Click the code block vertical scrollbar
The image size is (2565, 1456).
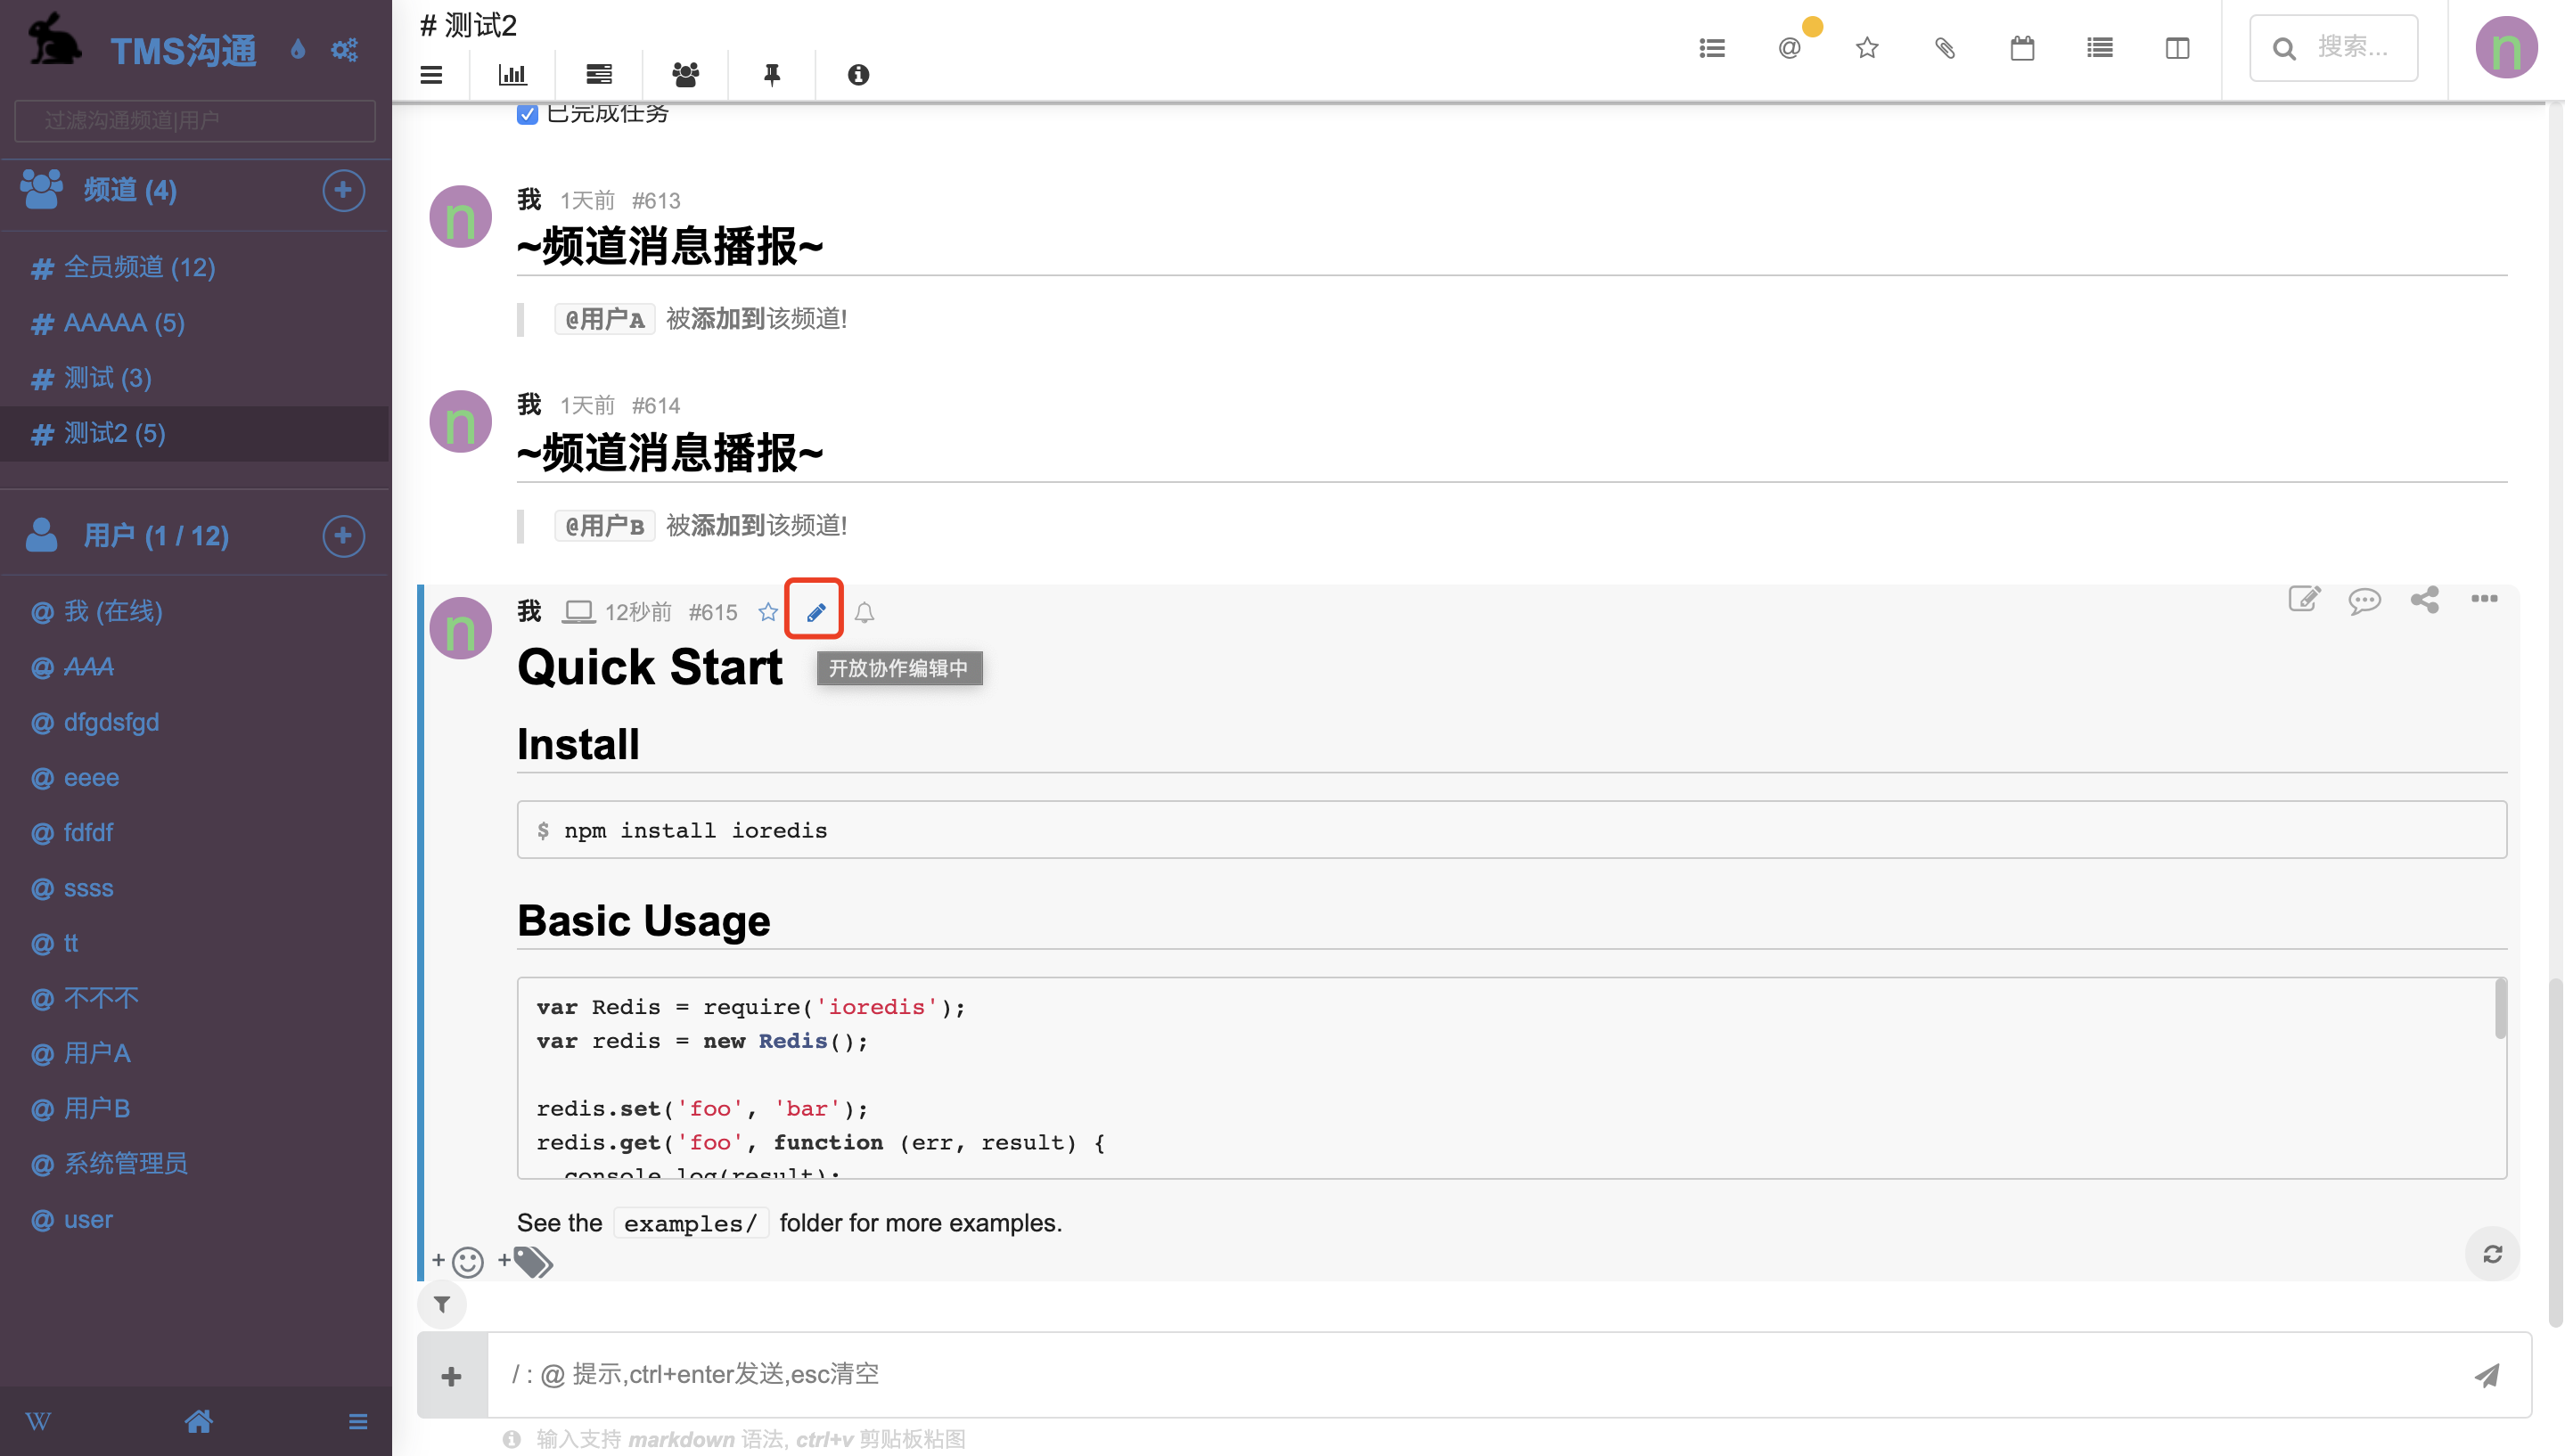[x=2499, y=1010]
